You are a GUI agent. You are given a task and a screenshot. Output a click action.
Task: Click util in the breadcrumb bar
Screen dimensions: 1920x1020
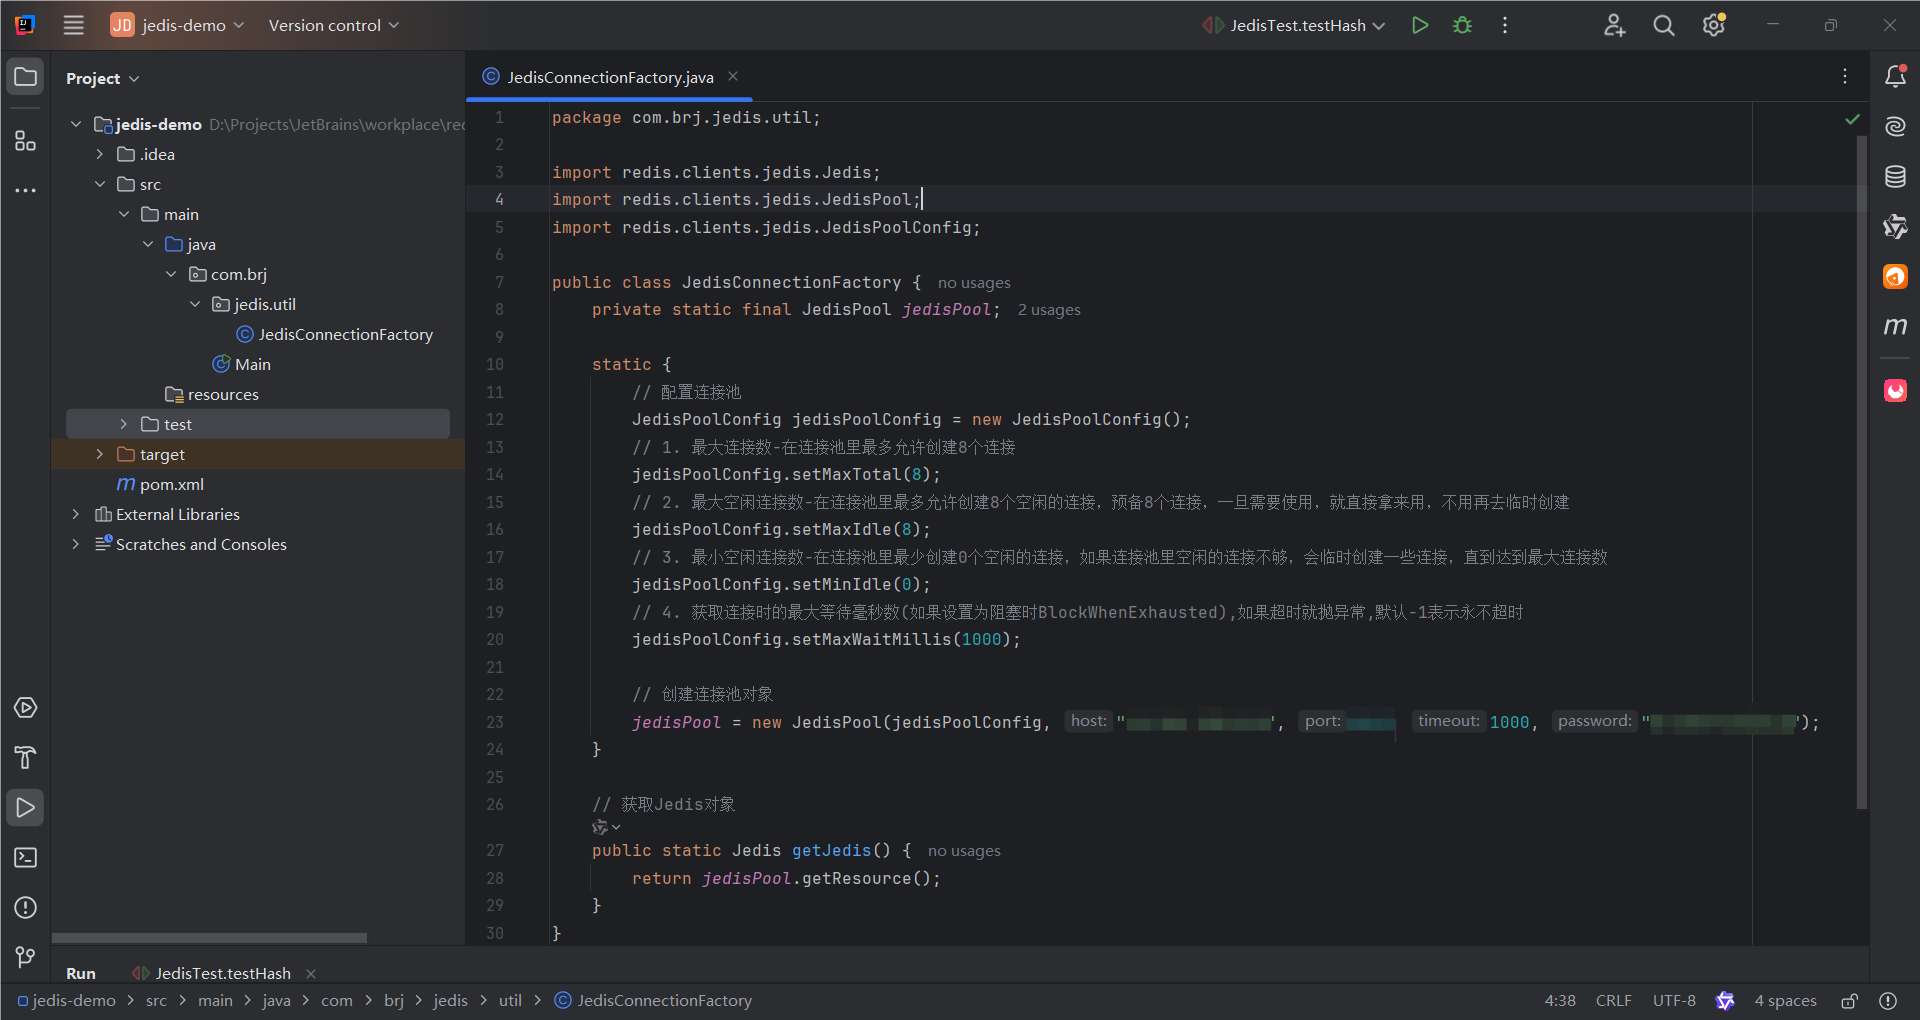coord(510,1000)
